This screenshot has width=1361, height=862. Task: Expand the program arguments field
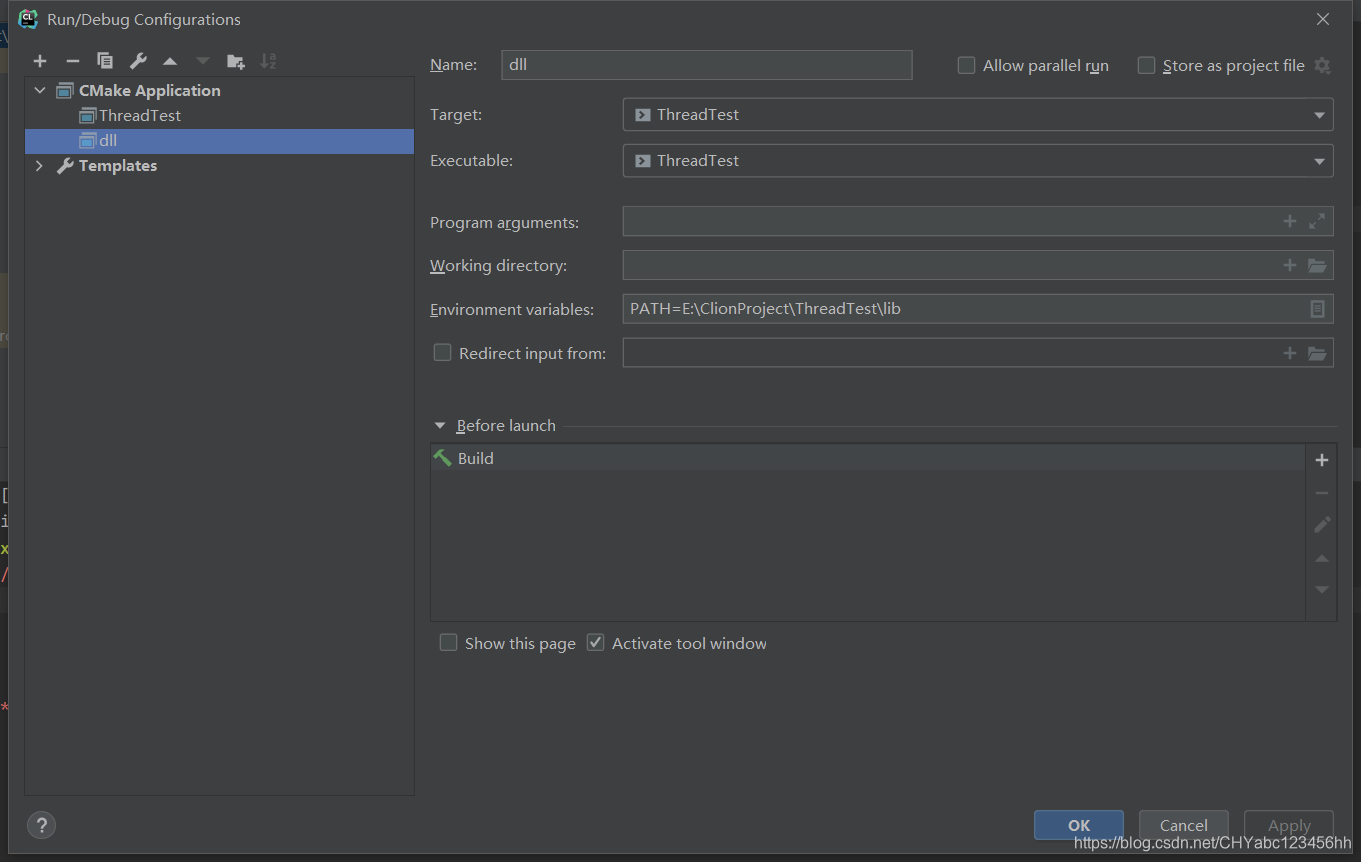point(1317,222)
